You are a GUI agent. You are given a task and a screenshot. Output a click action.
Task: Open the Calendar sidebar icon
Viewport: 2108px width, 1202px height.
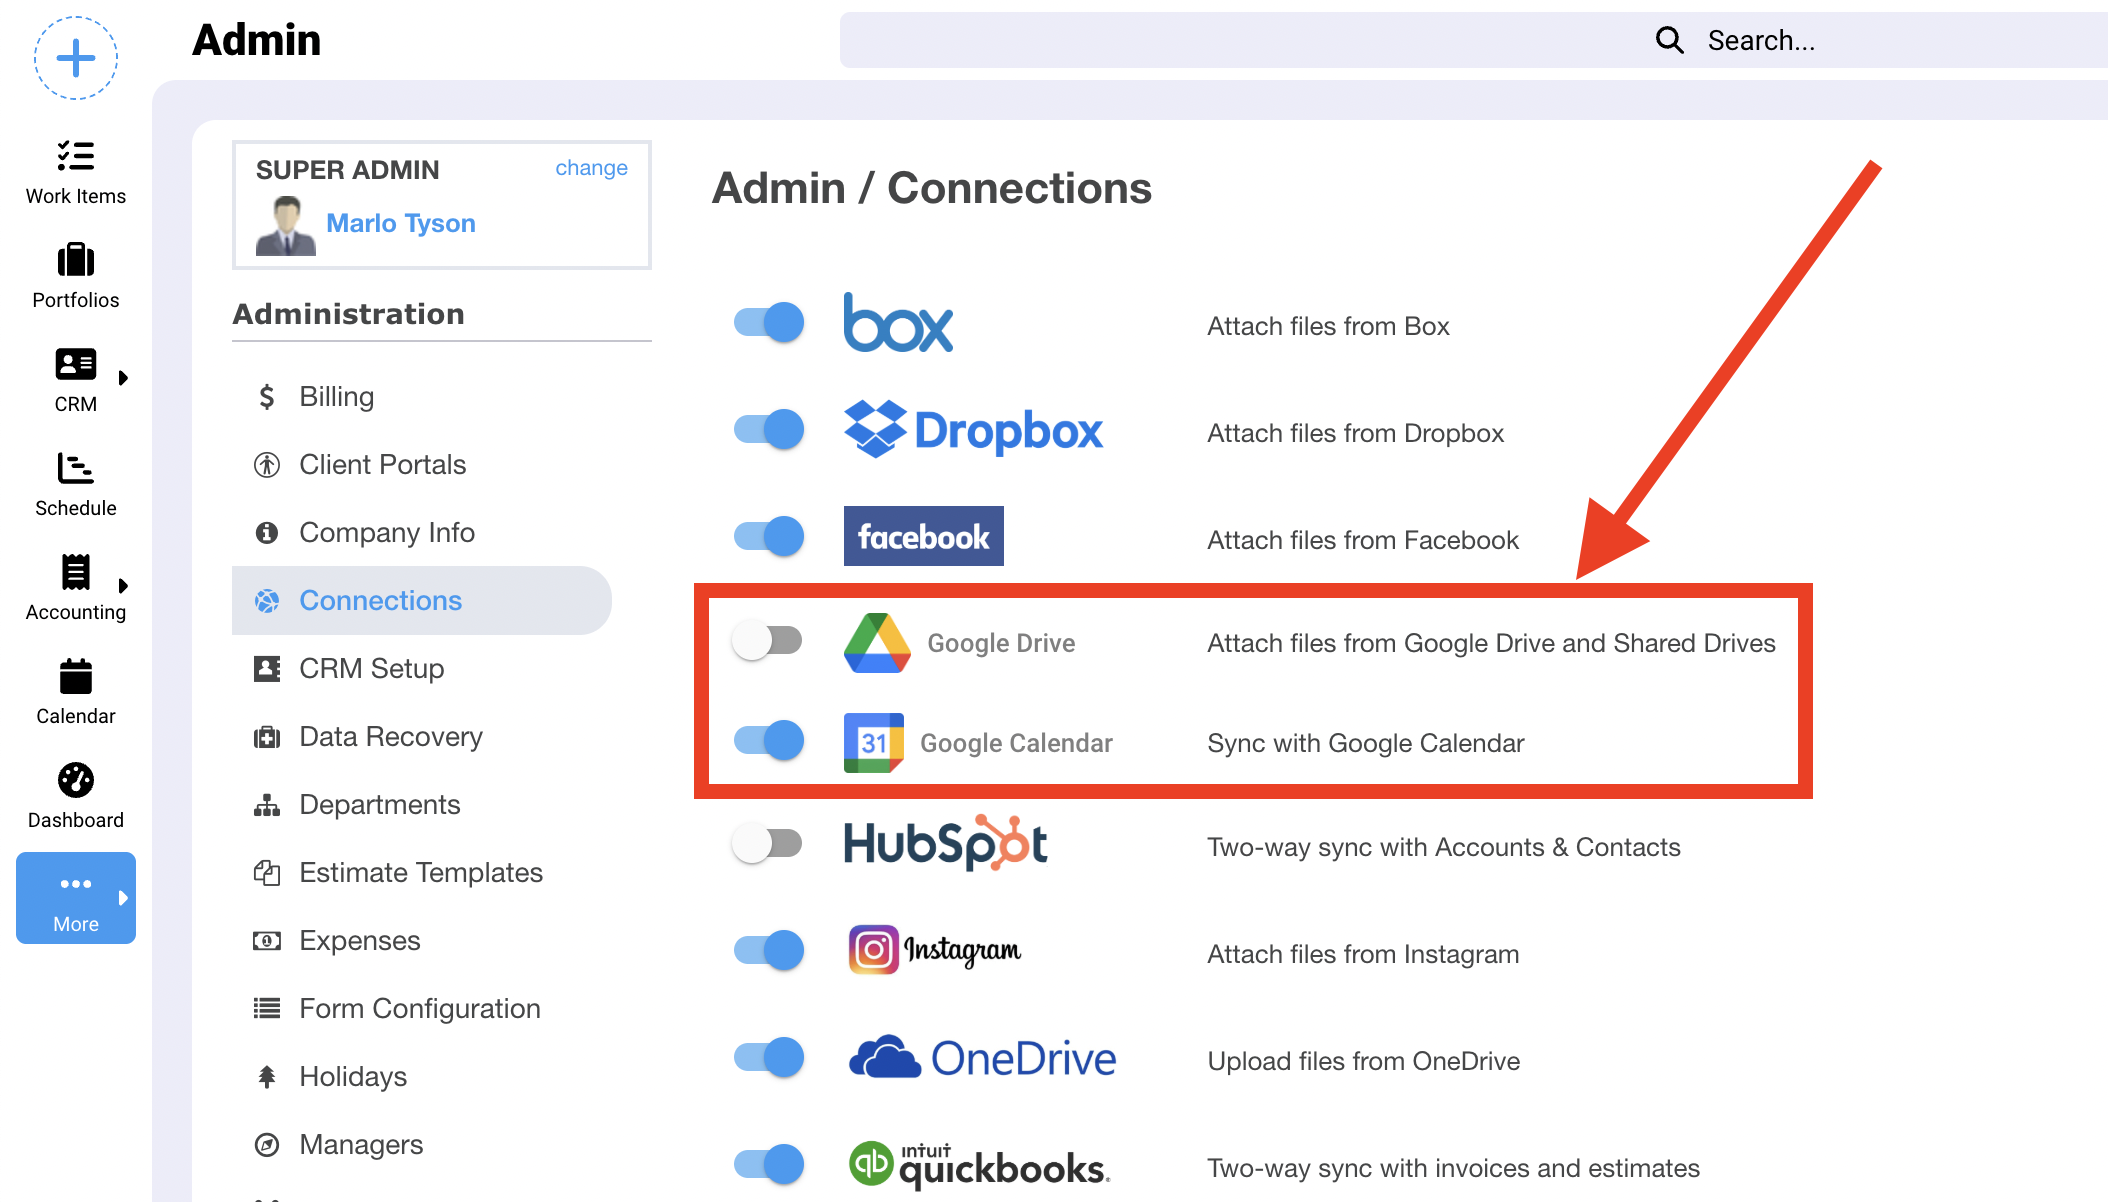[x=76, y=677]
